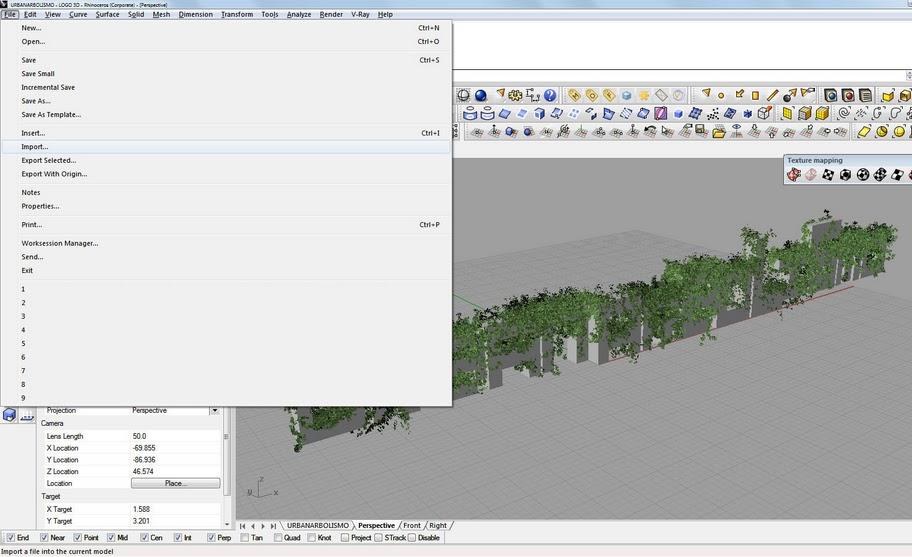
Task: Select the spherical mapping checker icon
Action: coord(863,174)
